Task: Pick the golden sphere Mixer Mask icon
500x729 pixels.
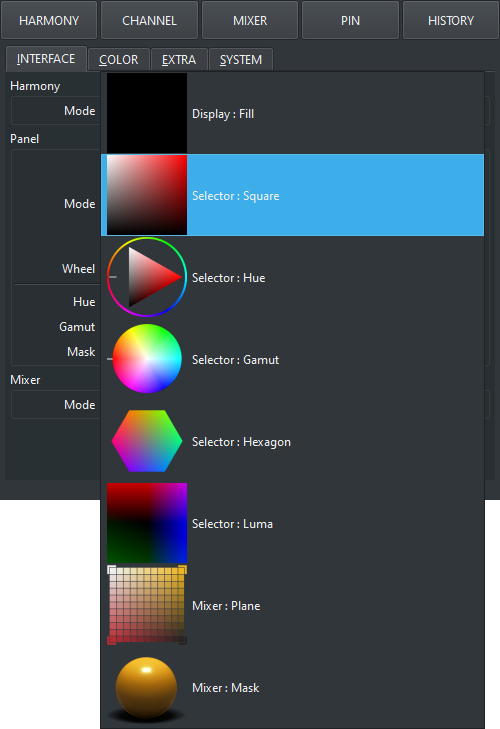Action: (147, 689)
